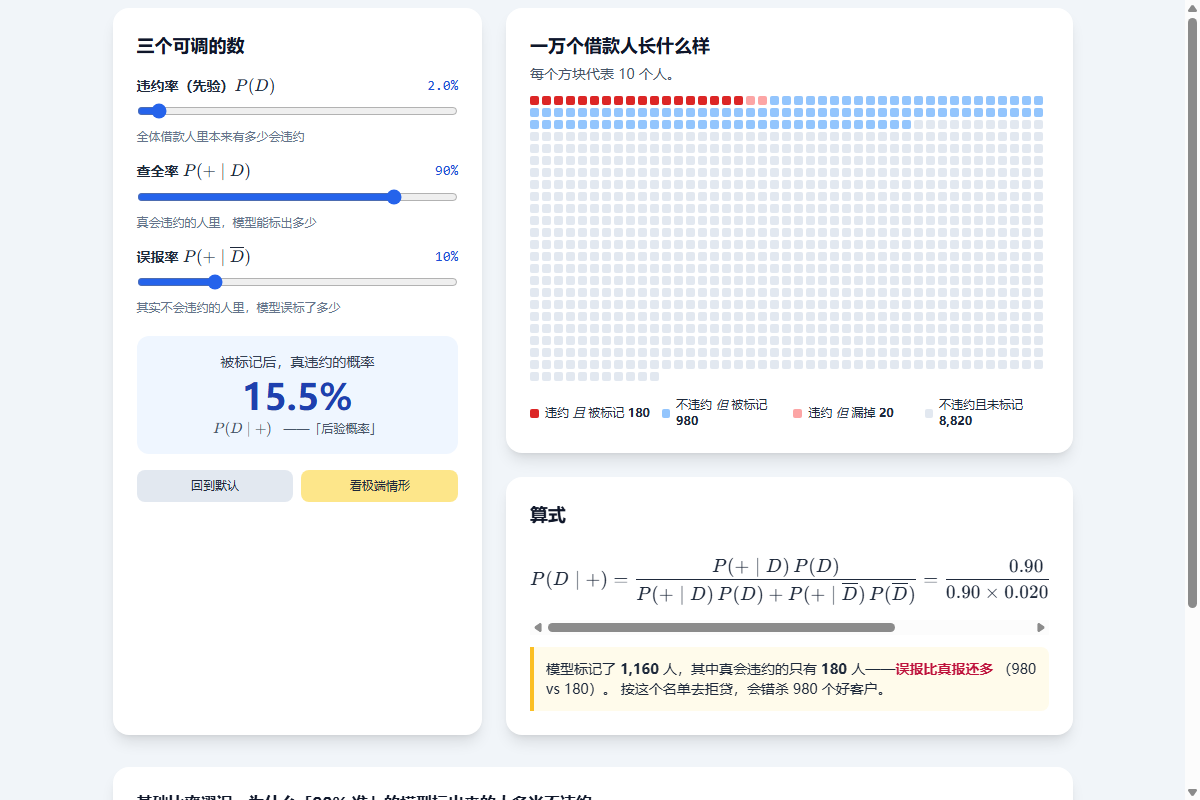Click the 误报比真报还多 highlighted text
Viewport: 1200px width, 800px height.
[x=944, y=669]
